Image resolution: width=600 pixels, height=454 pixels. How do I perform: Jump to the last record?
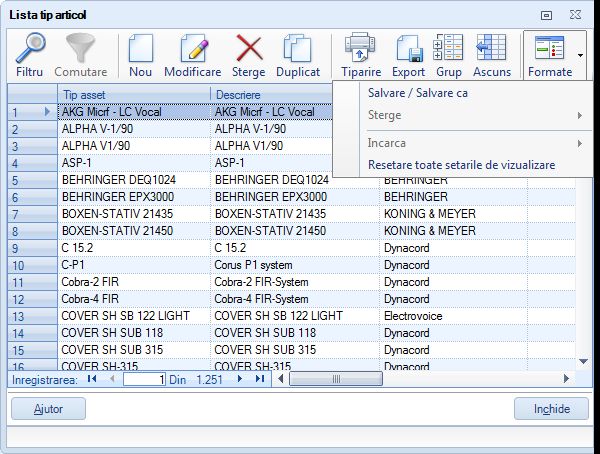260,379
